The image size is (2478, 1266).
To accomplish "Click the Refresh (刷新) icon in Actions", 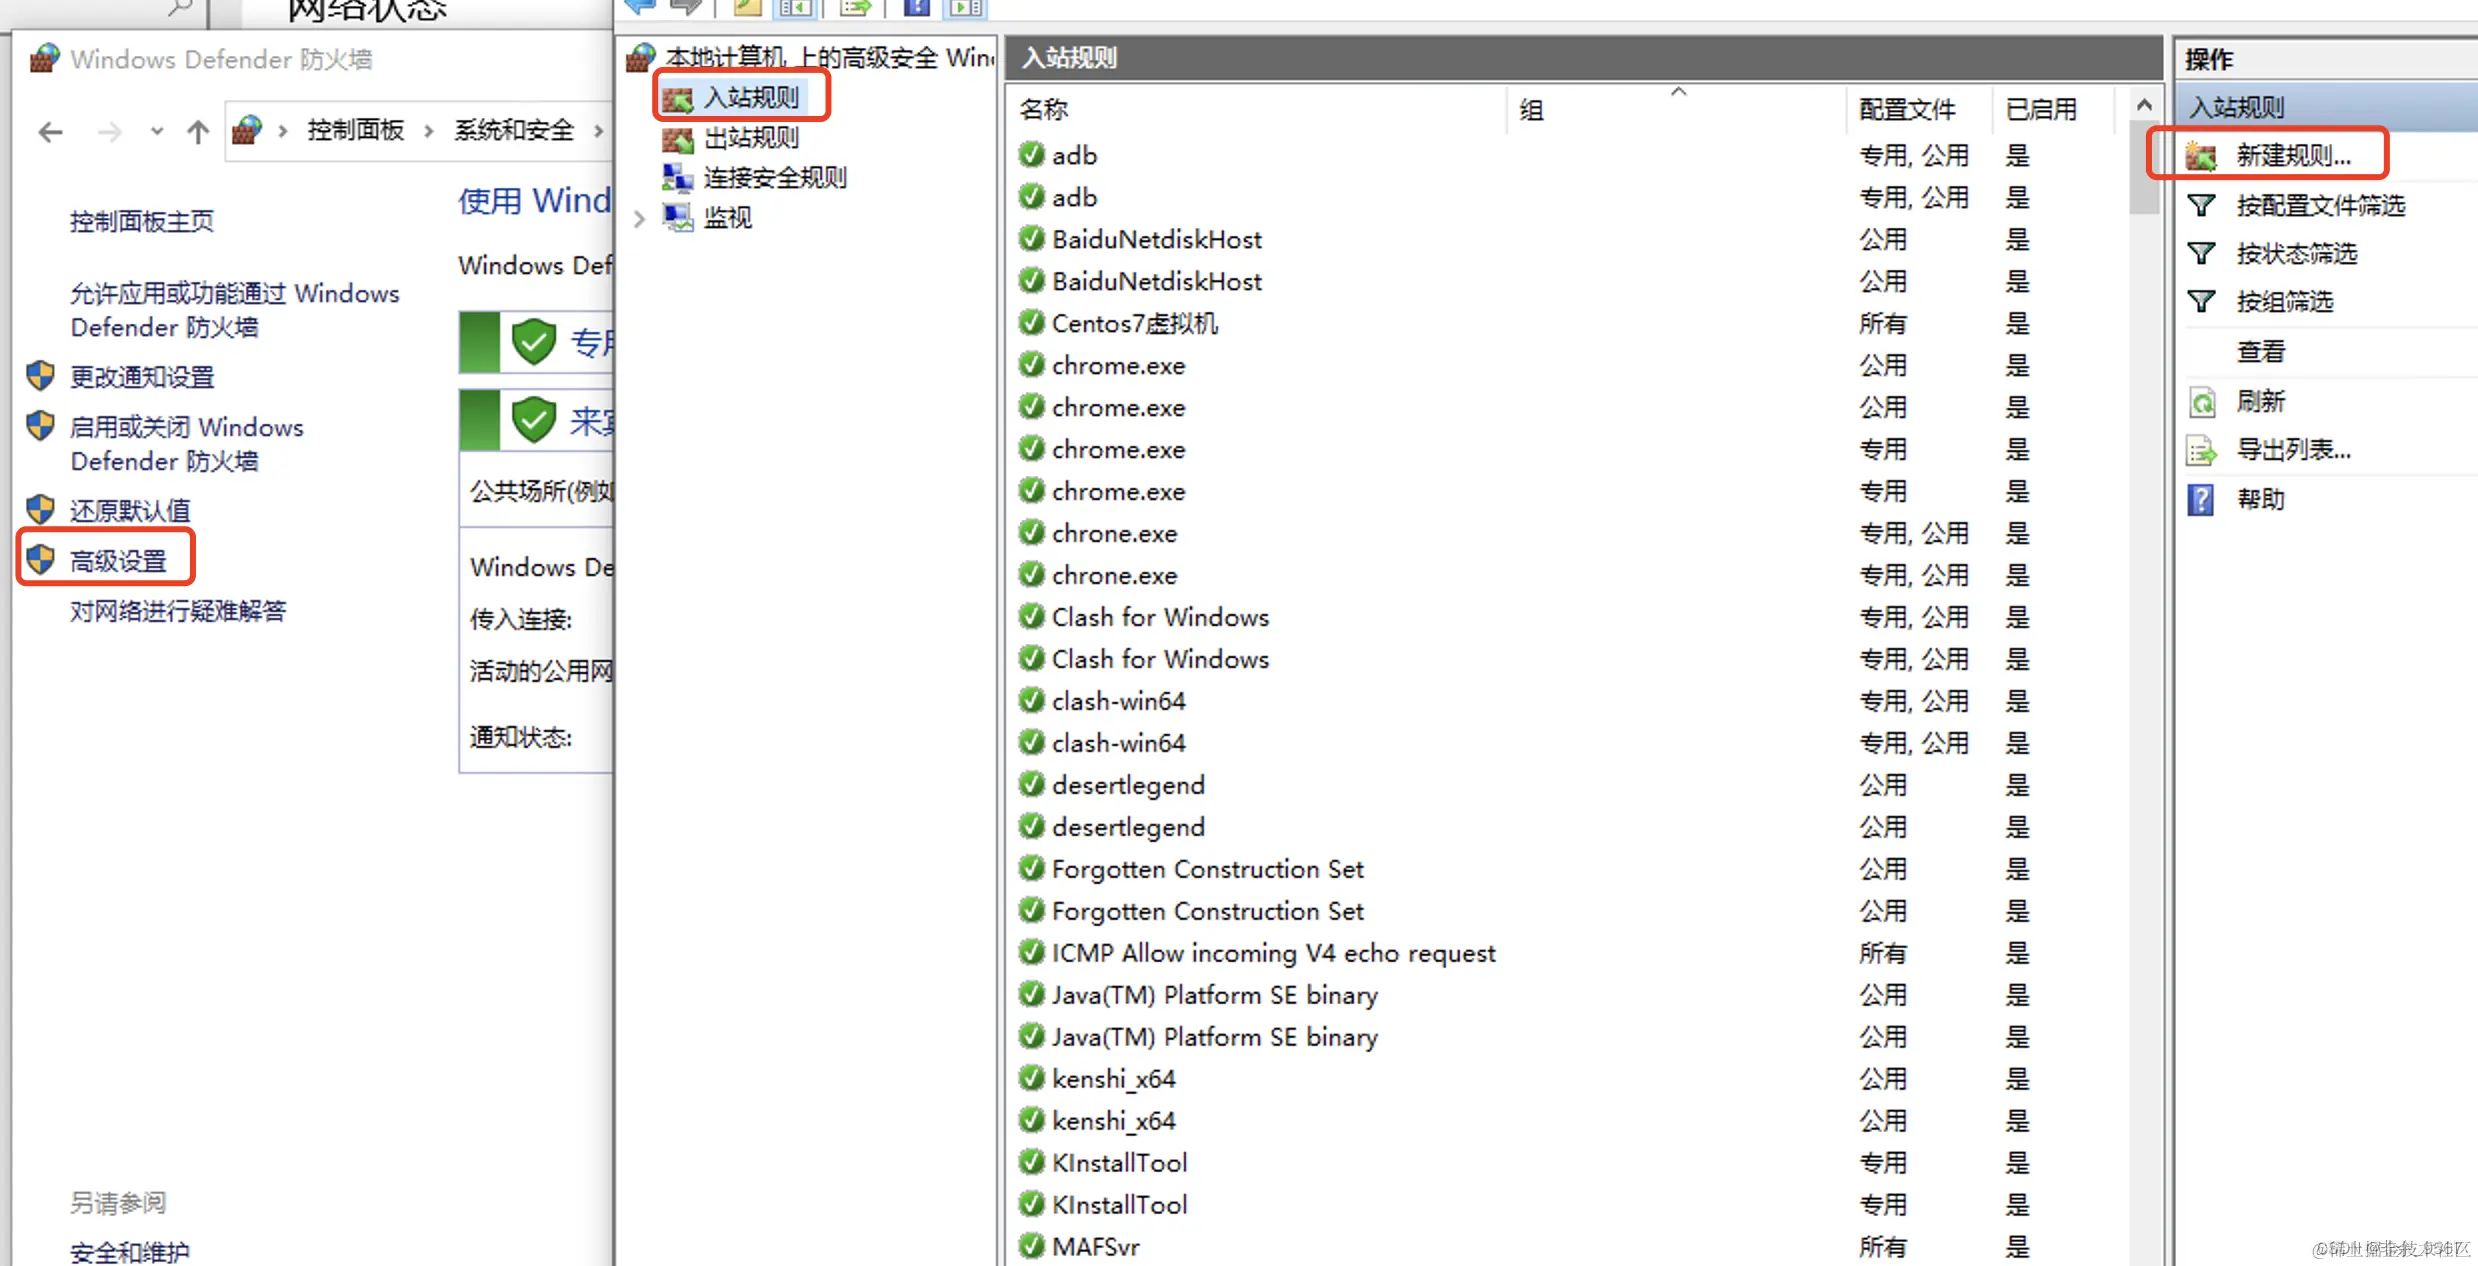I will 2201,402.
